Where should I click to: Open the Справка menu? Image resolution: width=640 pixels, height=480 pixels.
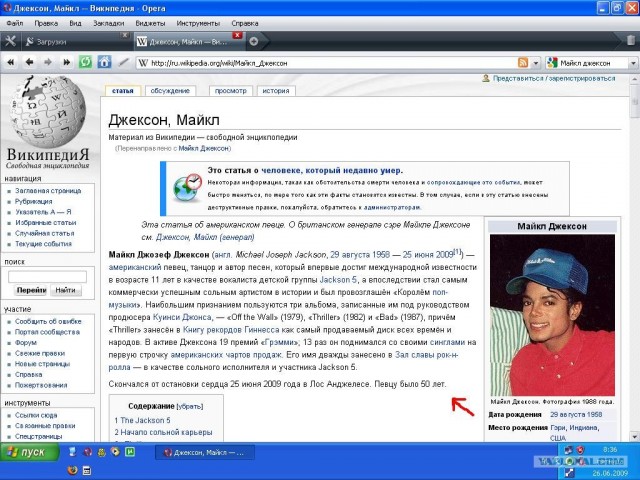245,23
